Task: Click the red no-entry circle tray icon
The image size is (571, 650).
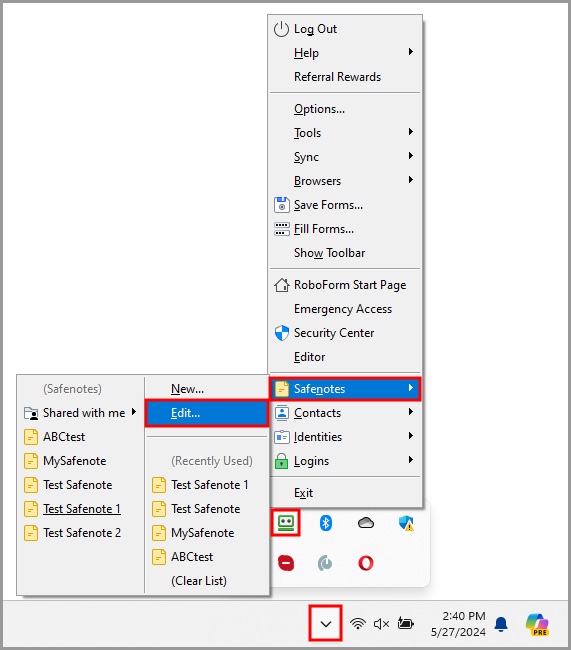Action: tap(286, 563)
